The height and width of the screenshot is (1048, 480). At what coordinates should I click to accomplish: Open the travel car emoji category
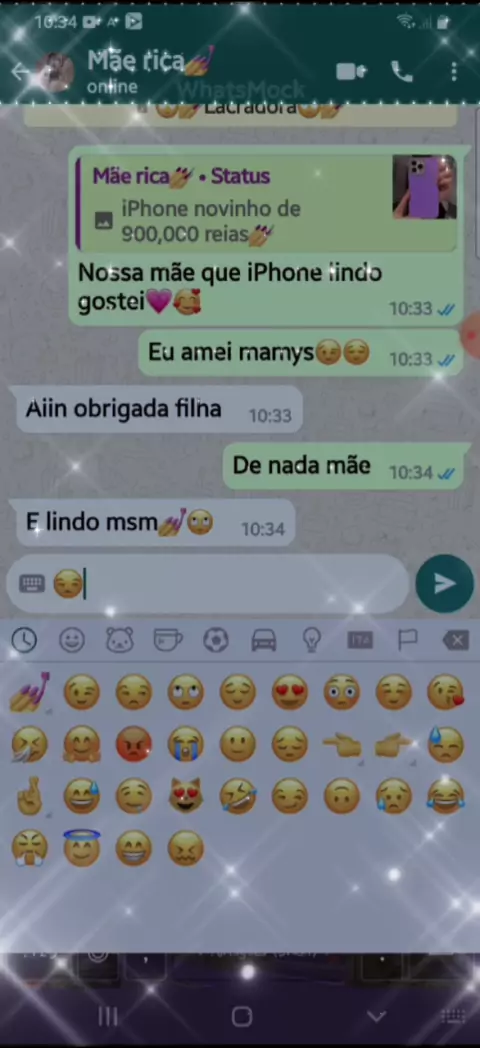[x=263, y=640]
